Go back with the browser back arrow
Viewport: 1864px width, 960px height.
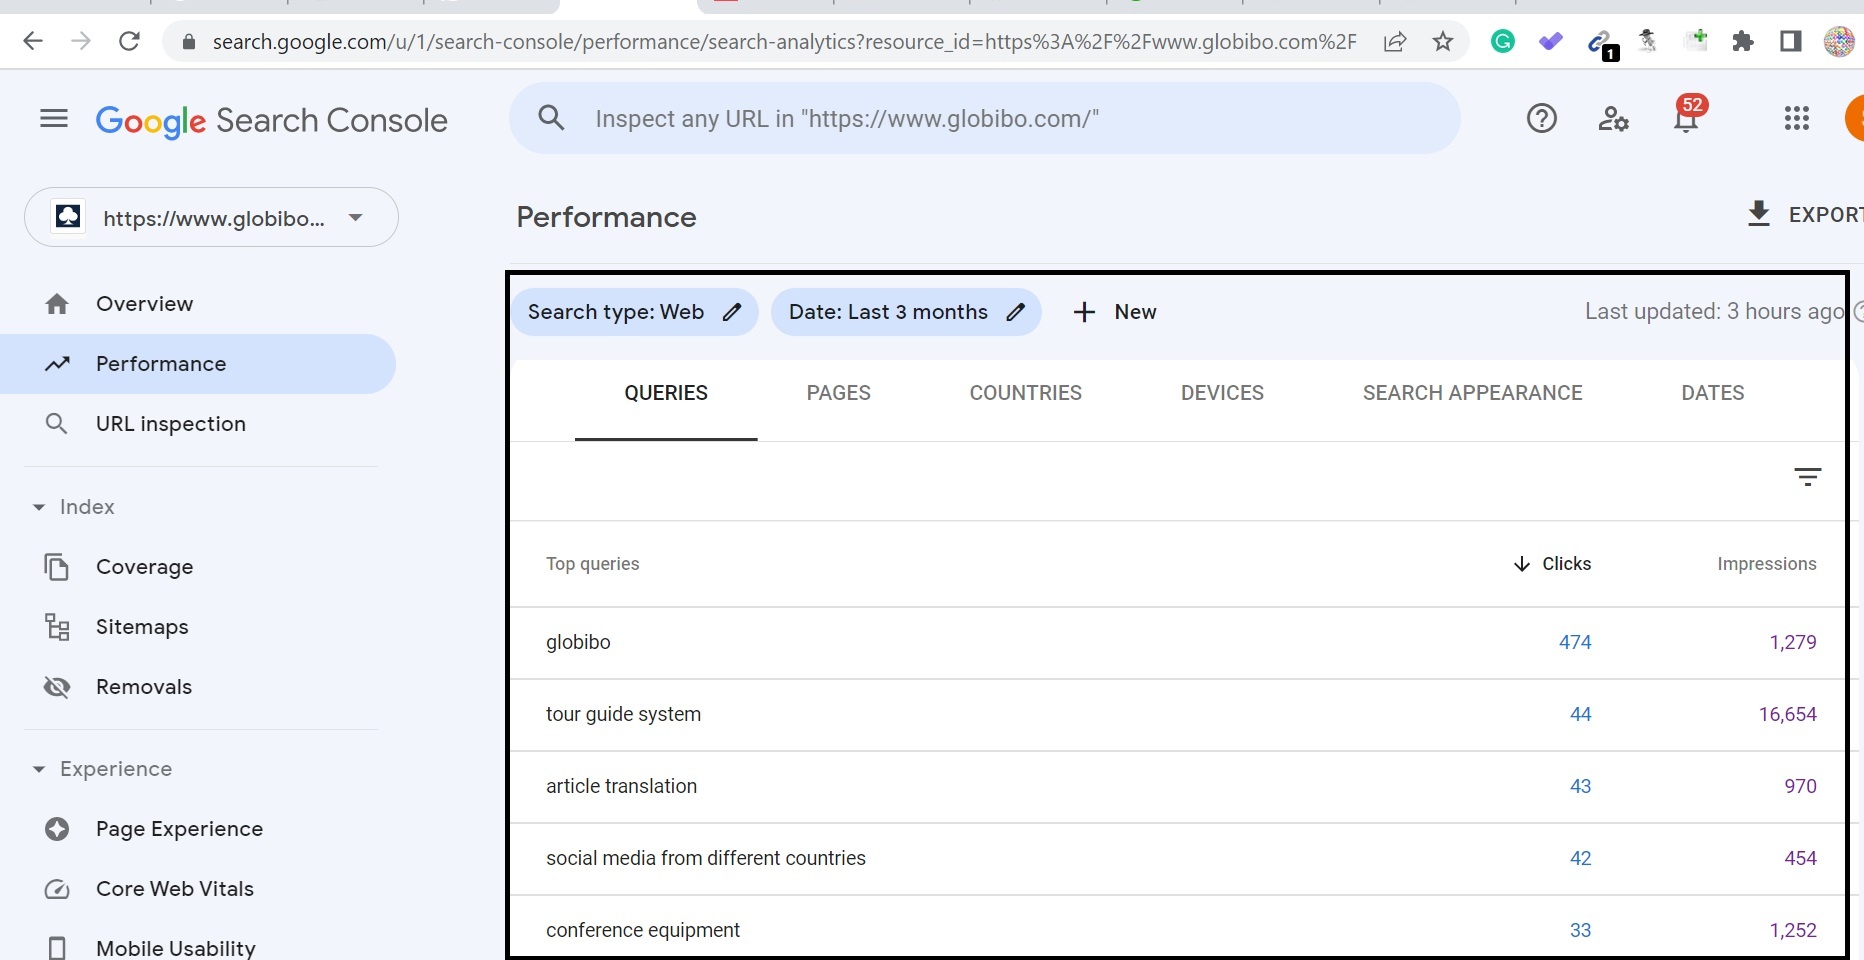(x=33, y=41)
